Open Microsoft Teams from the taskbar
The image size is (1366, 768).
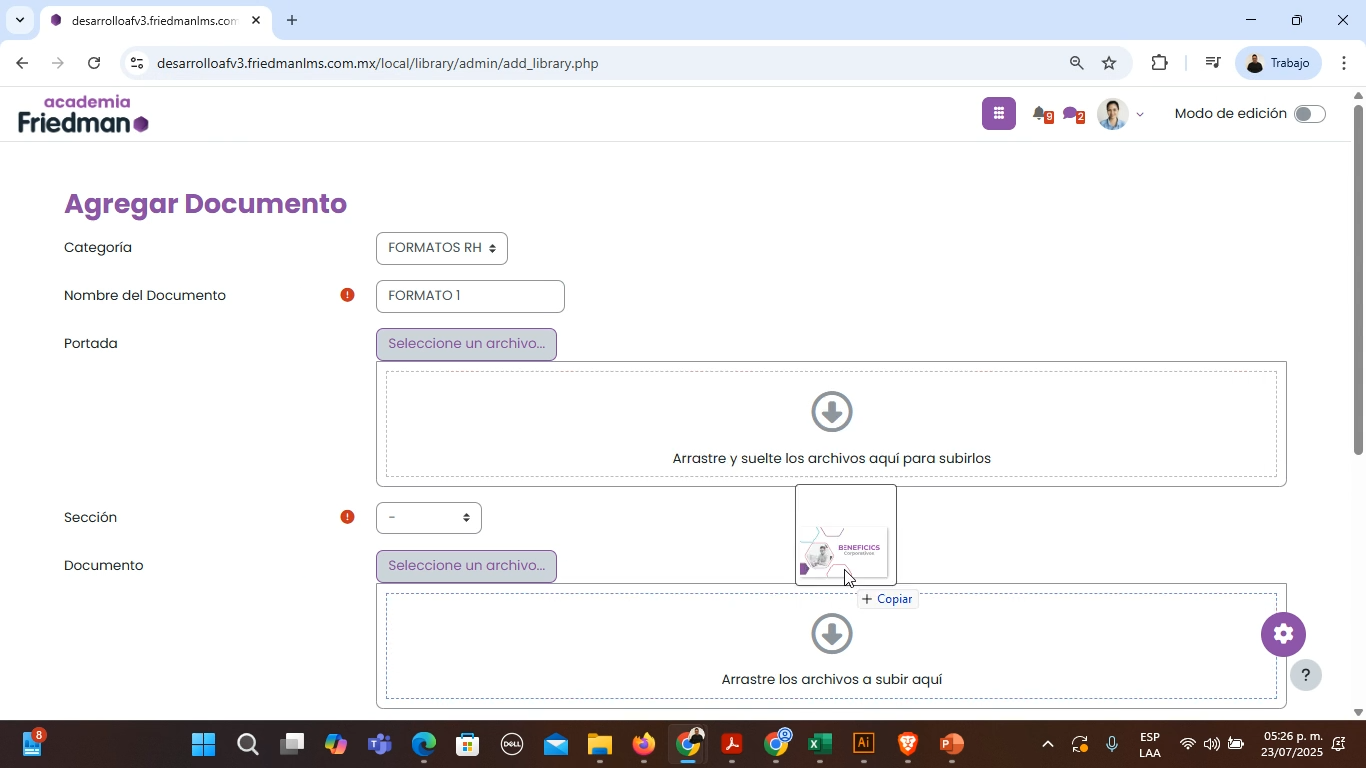click(x=379, y=744)
